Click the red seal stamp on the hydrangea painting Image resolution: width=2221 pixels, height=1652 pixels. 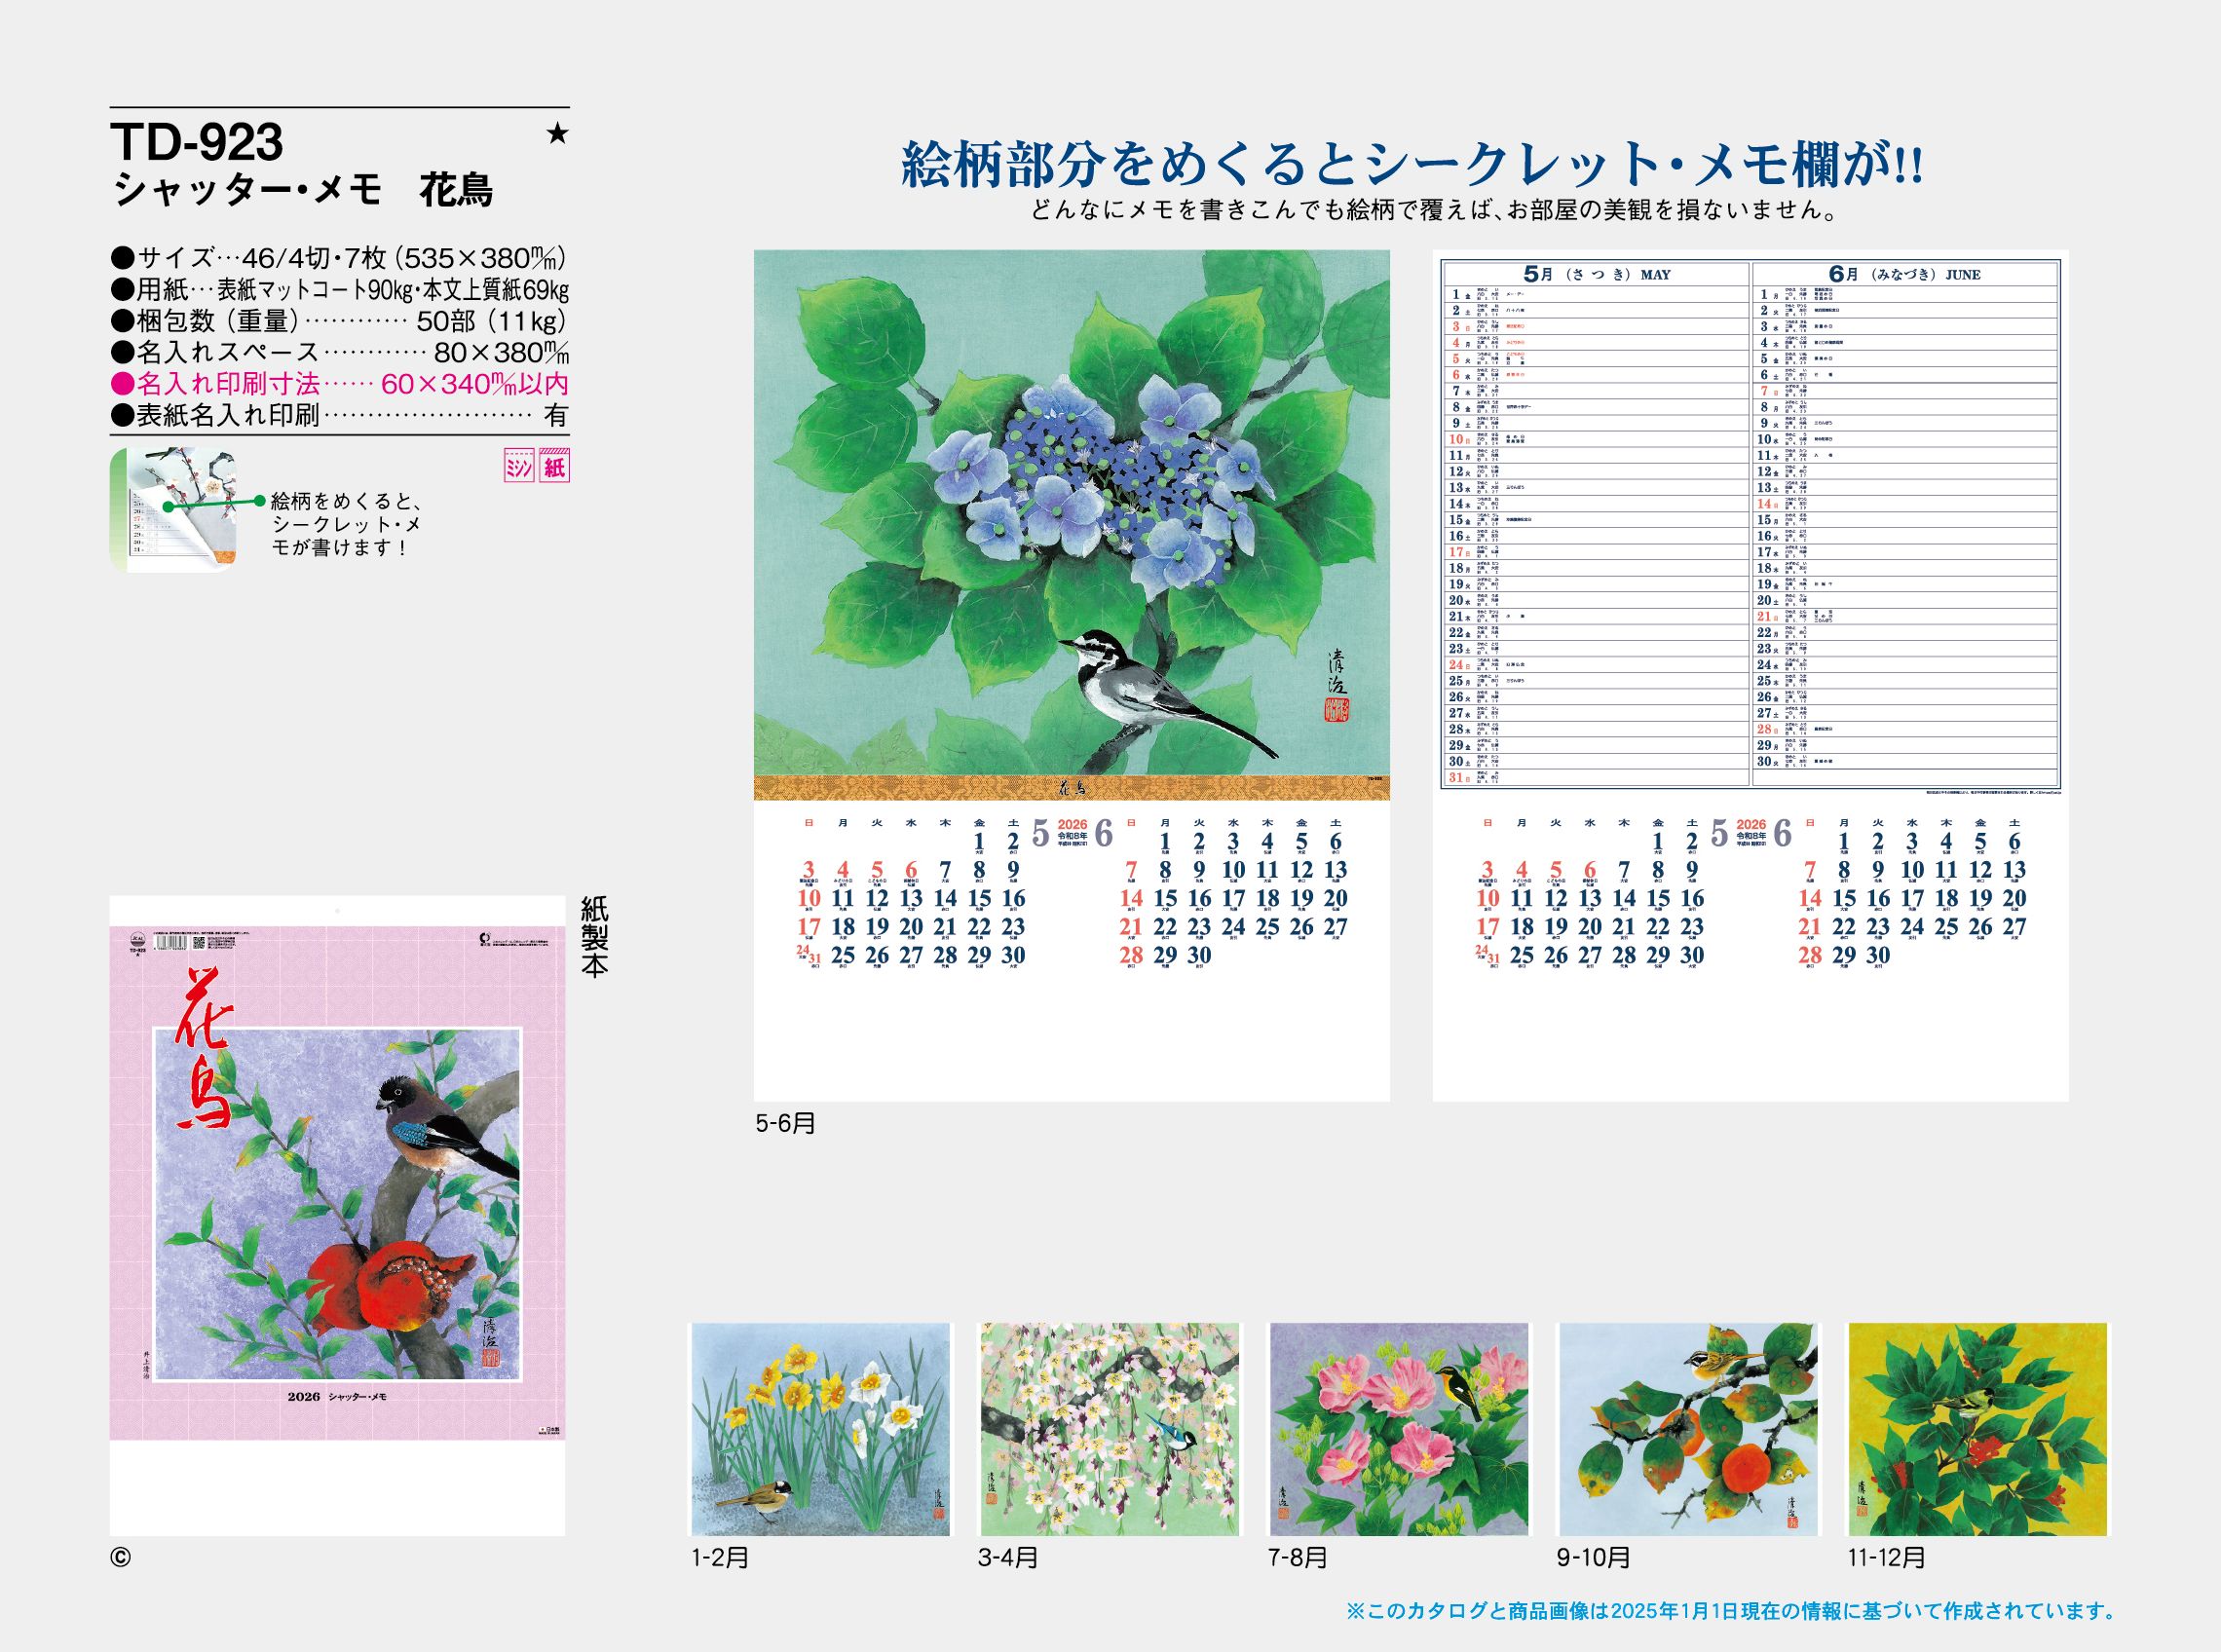pos(1336,711)
